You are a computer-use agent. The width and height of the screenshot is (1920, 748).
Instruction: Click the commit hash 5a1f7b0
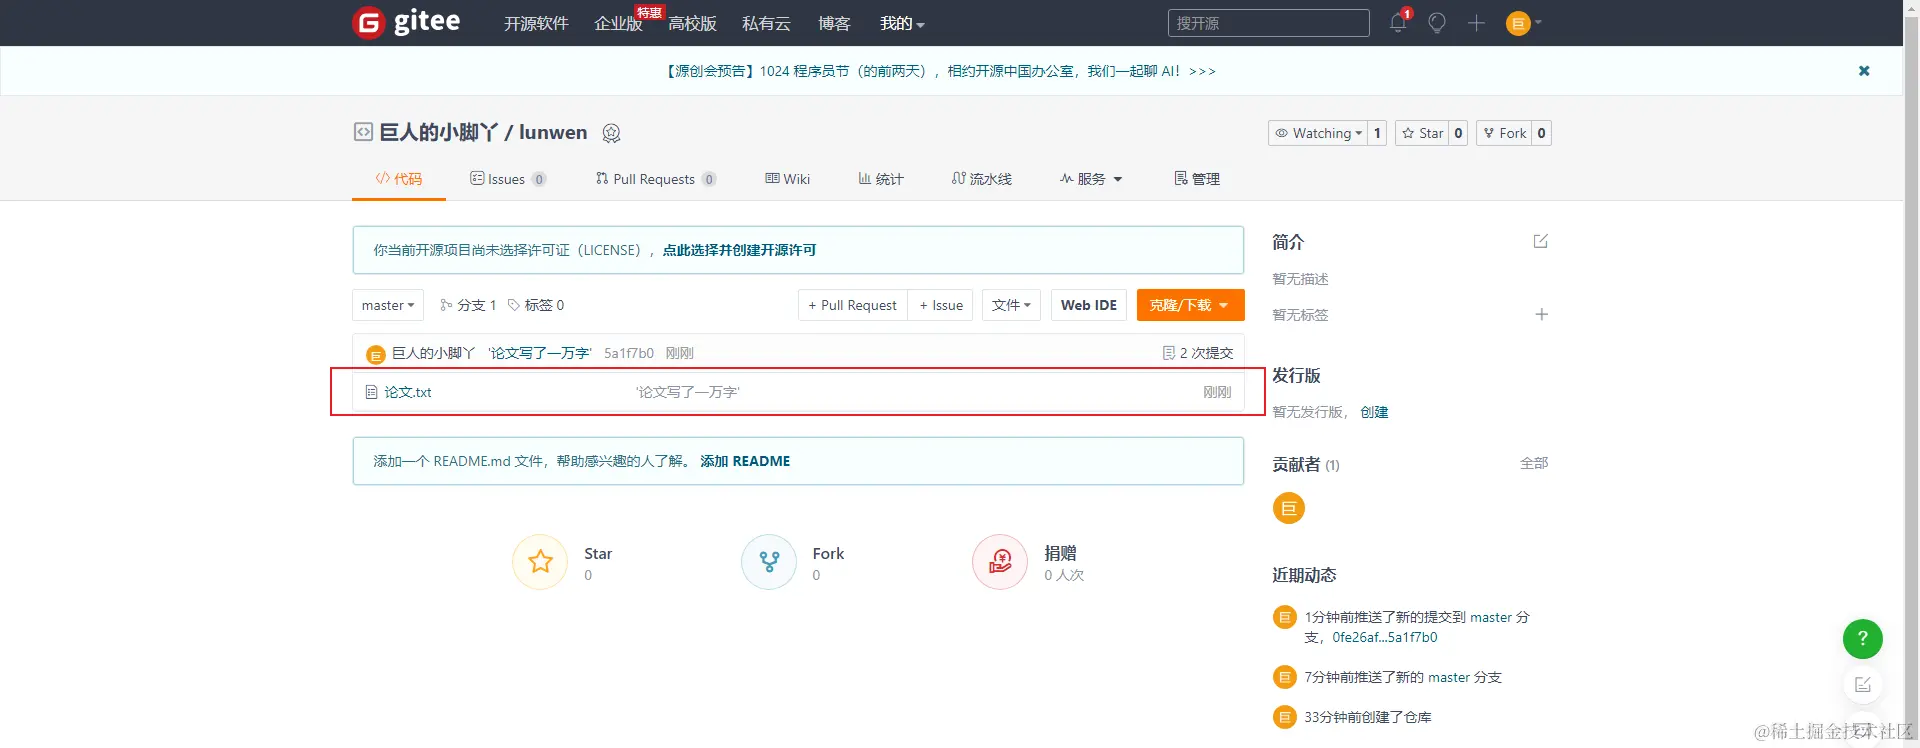click(x=629, y=353)
